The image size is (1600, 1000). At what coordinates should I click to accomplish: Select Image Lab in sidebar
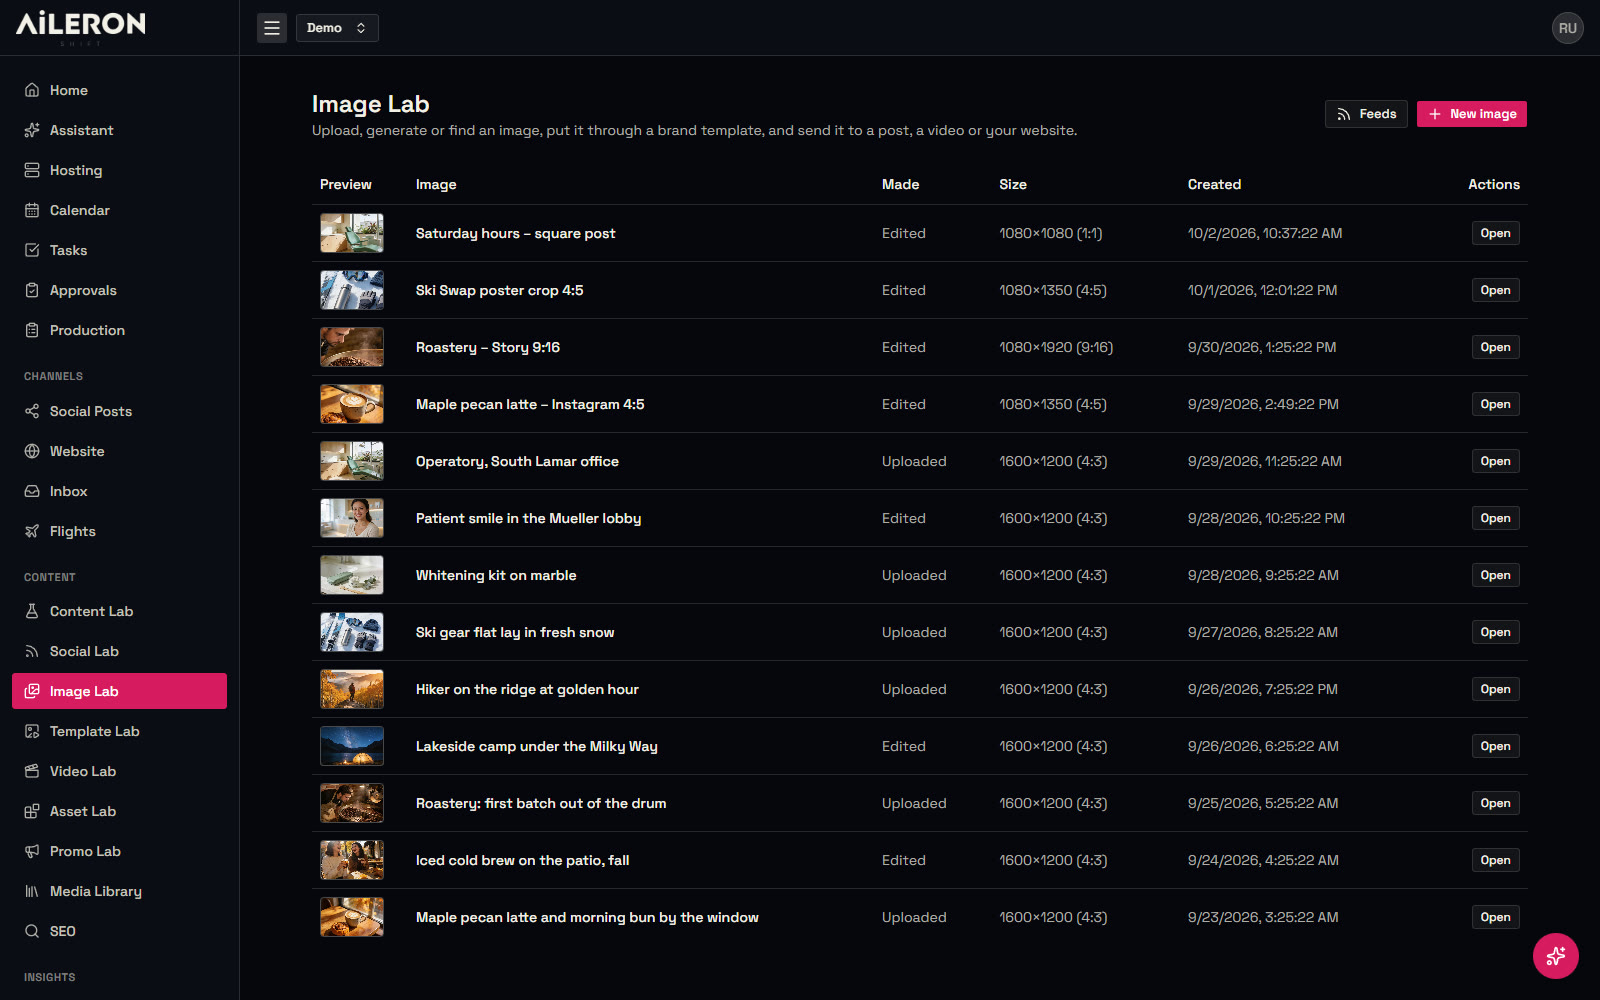(x=119, y=691)
